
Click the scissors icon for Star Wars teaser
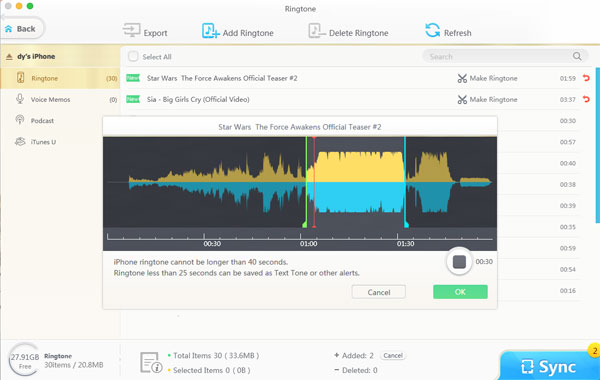(462, 78)
